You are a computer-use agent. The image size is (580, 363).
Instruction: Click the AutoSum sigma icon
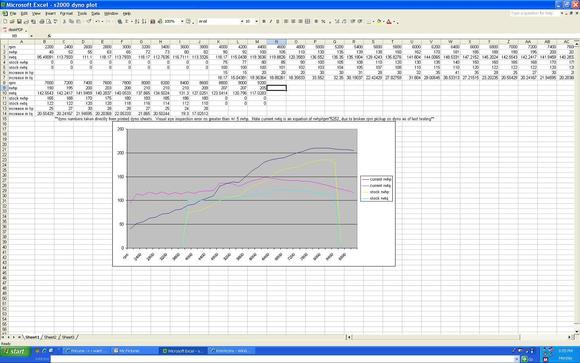click(x=126, y=21)
